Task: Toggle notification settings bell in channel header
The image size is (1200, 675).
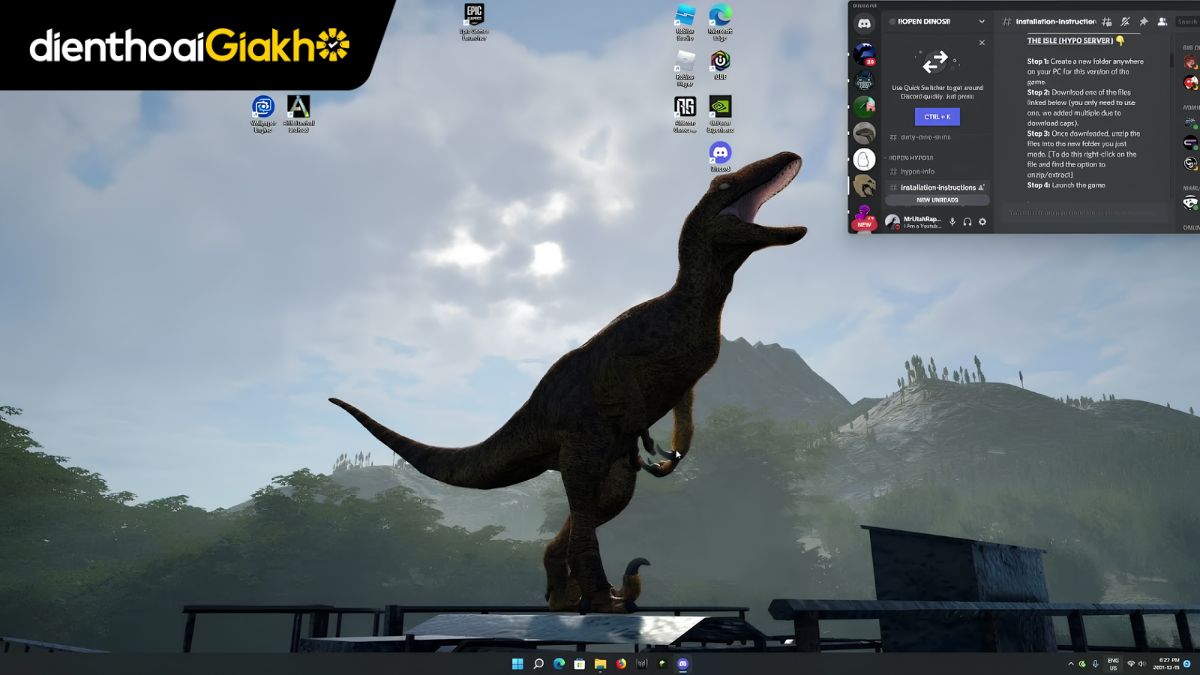Action: [x=1125, y=21]
